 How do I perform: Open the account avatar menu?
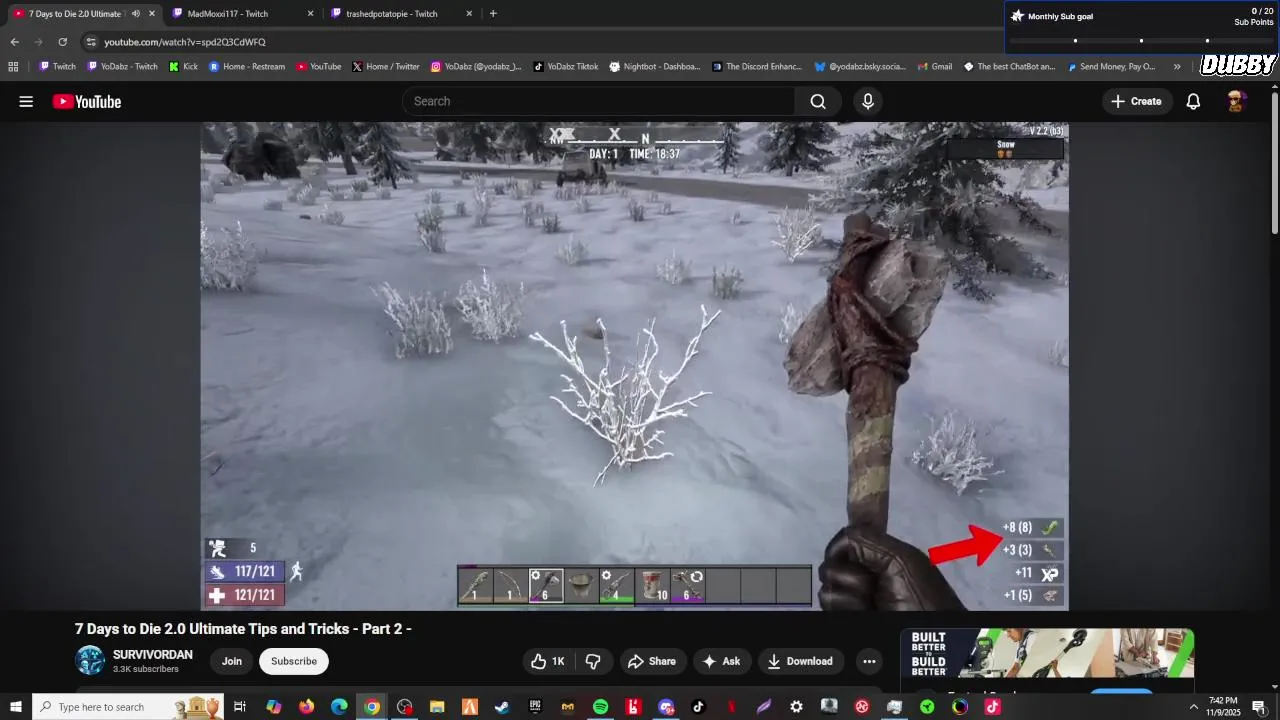pos(1236,101)
